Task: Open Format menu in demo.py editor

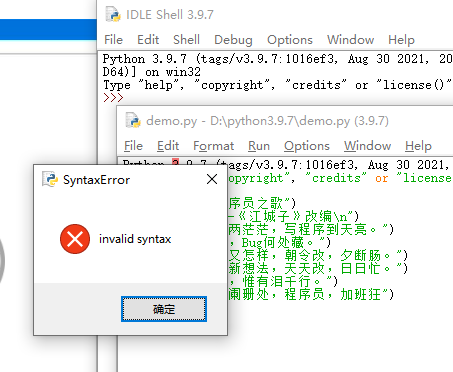Action: (213, 146)
